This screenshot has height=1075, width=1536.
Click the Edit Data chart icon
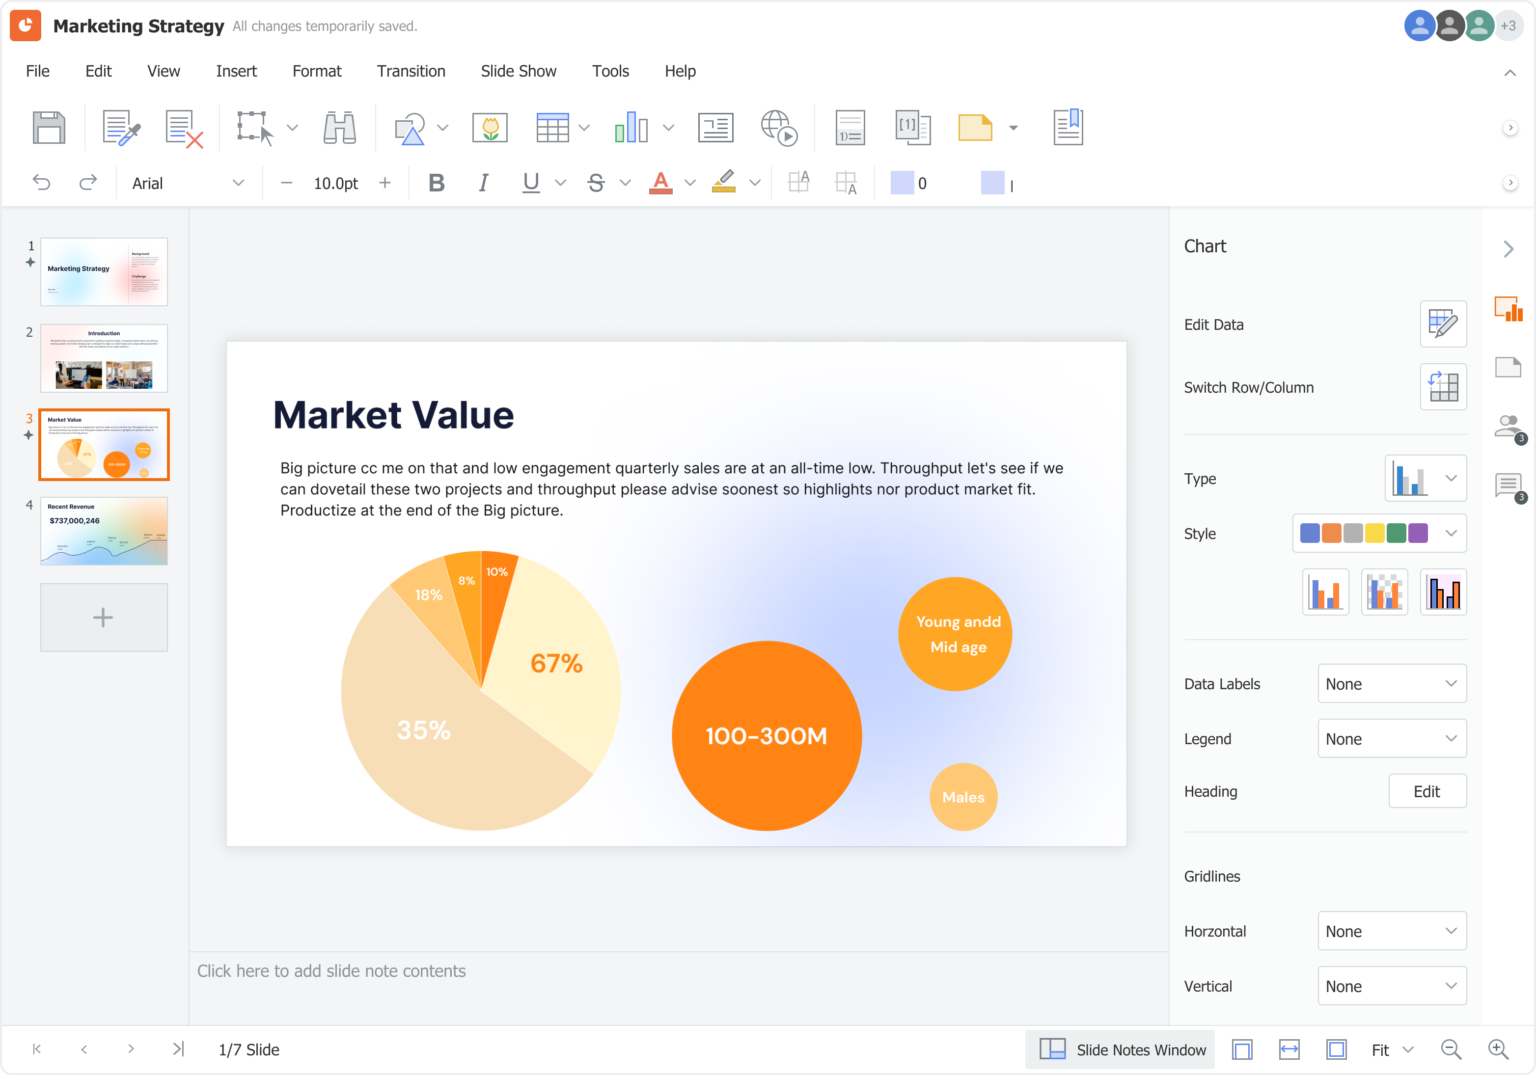(1443, 324)
